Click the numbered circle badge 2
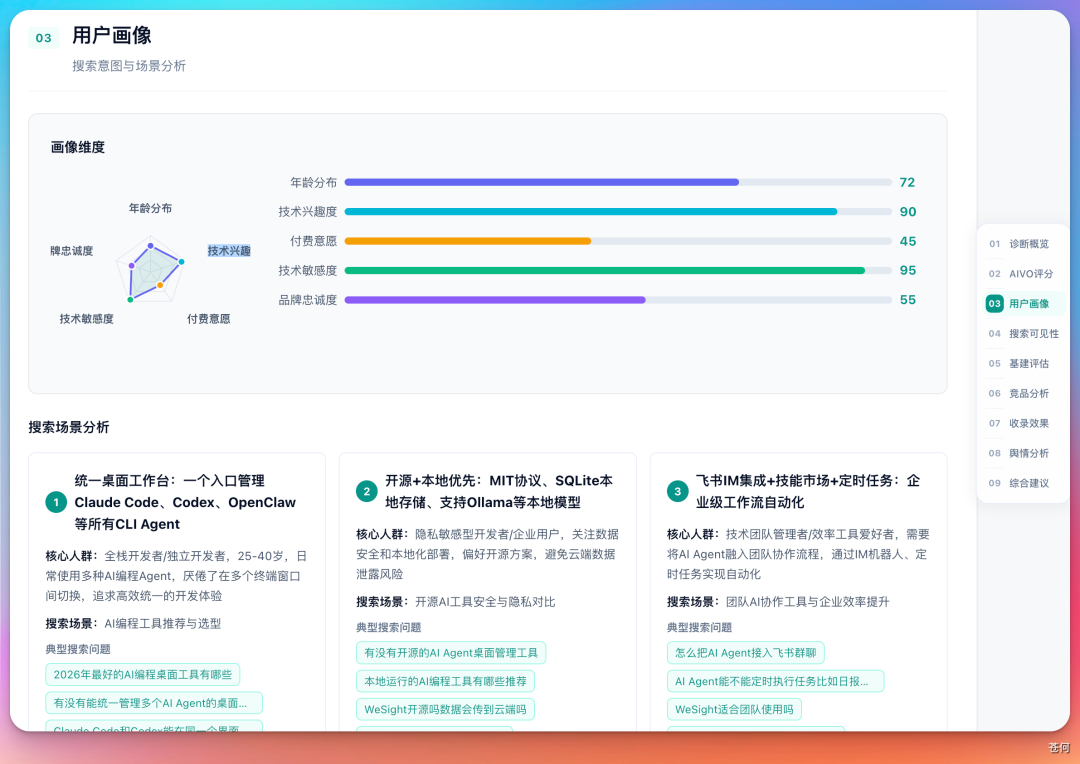This screenshot has height=764, width=1080. [366, 491]
